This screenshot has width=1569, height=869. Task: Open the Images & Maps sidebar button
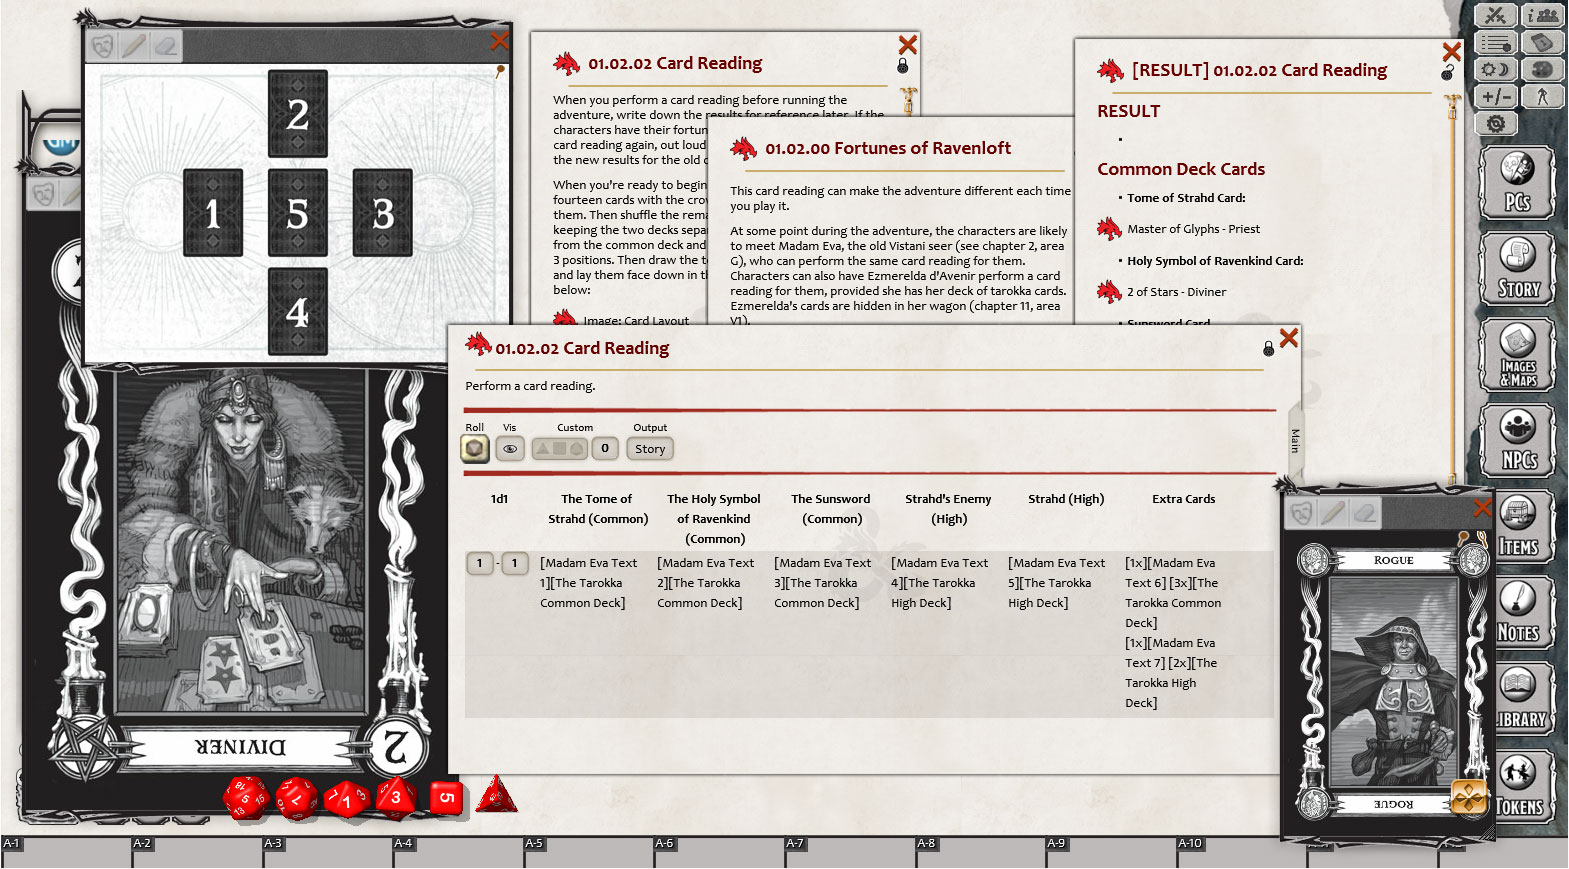point(1517,355)
